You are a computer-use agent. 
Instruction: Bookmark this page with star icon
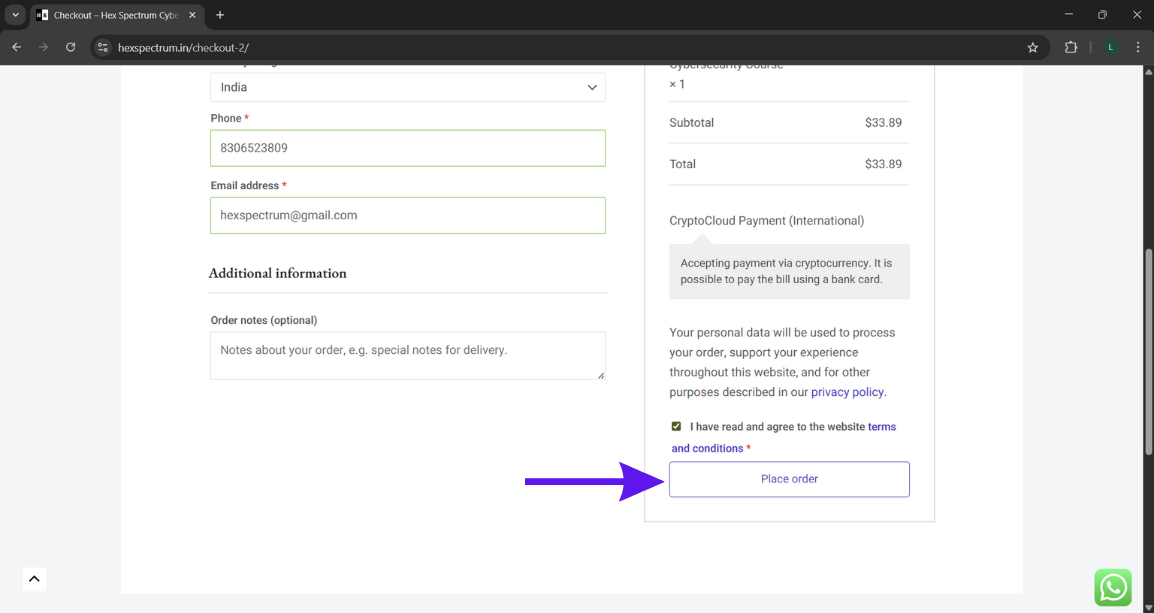pos(1032,47)
